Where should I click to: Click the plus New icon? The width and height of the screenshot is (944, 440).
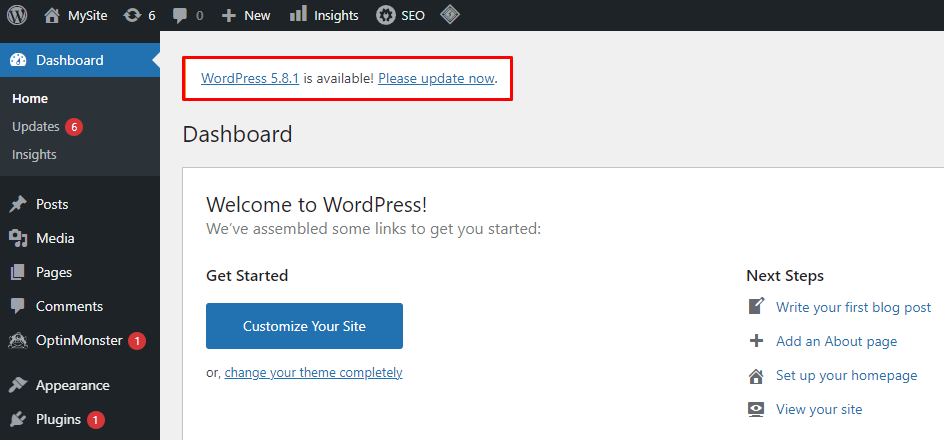coord(229,15)
